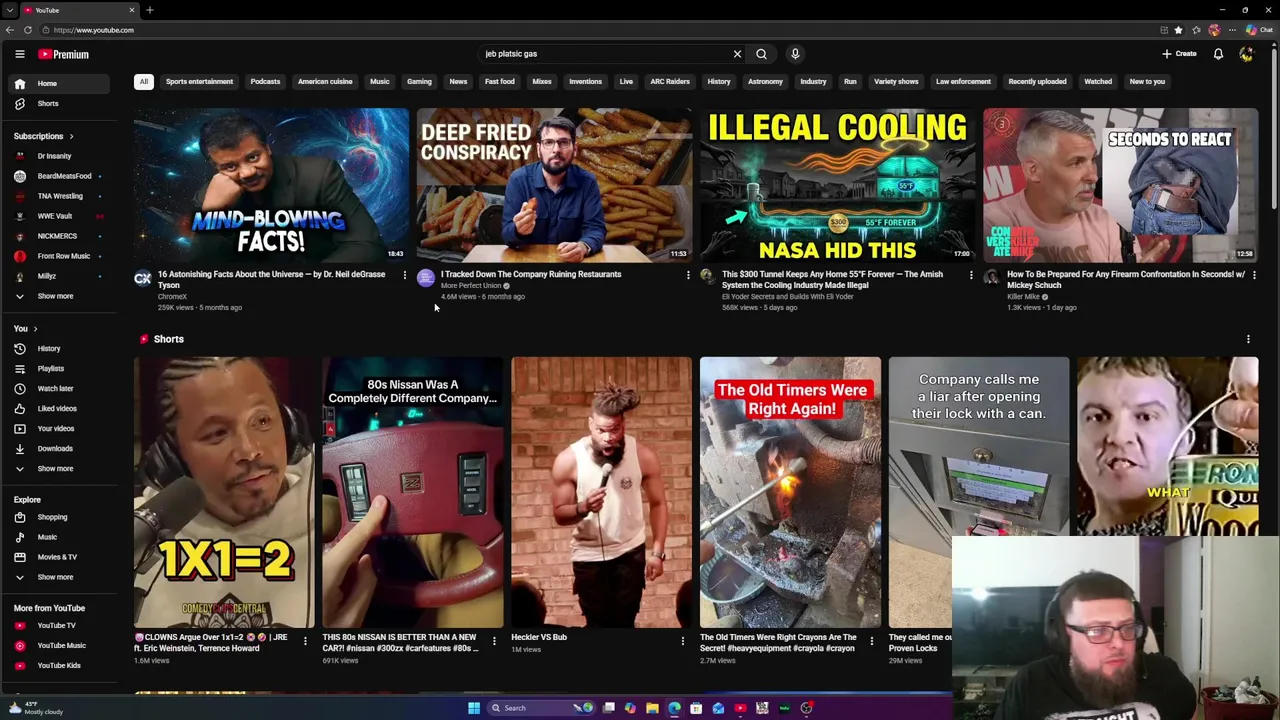The height and width of the screenshot is (720, 1280).
Task: Open a new browser tab
Action: tap(149, 10)
